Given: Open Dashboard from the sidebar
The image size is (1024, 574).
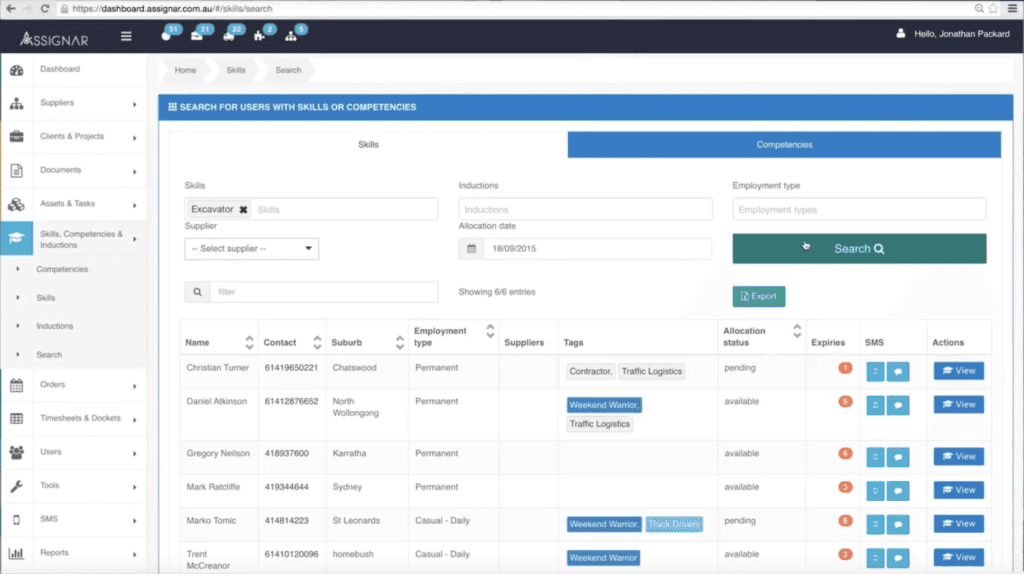Looking at the screenshot, I should [60, 69].
